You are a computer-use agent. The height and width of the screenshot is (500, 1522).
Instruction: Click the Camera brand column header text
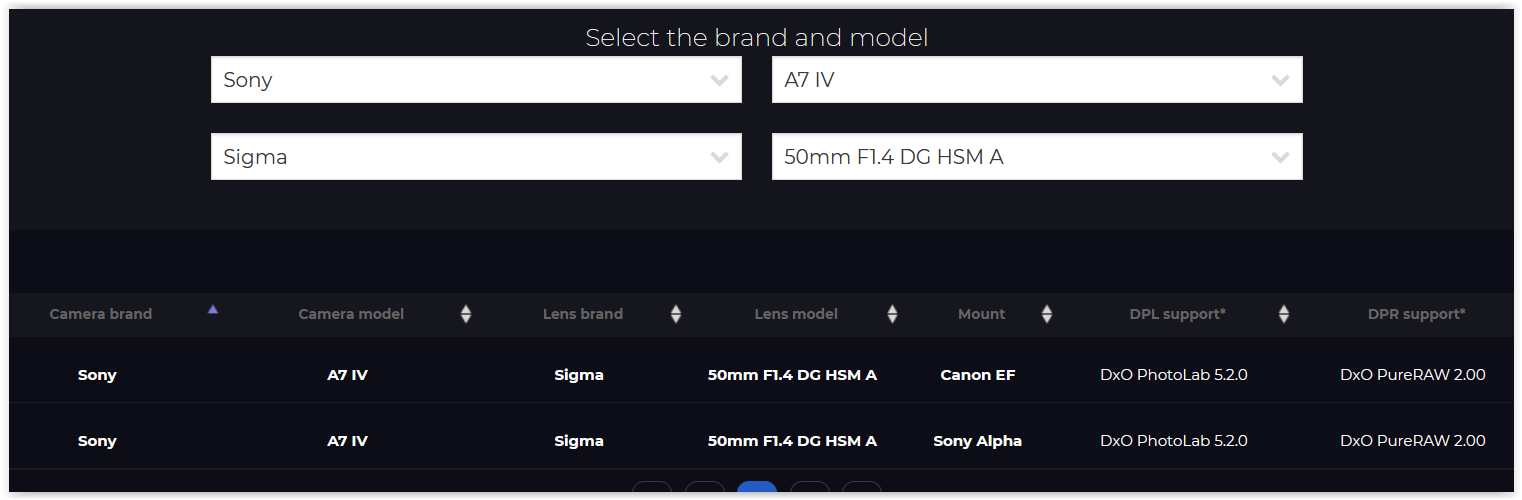pyautogui.click(x=101, y=314)
